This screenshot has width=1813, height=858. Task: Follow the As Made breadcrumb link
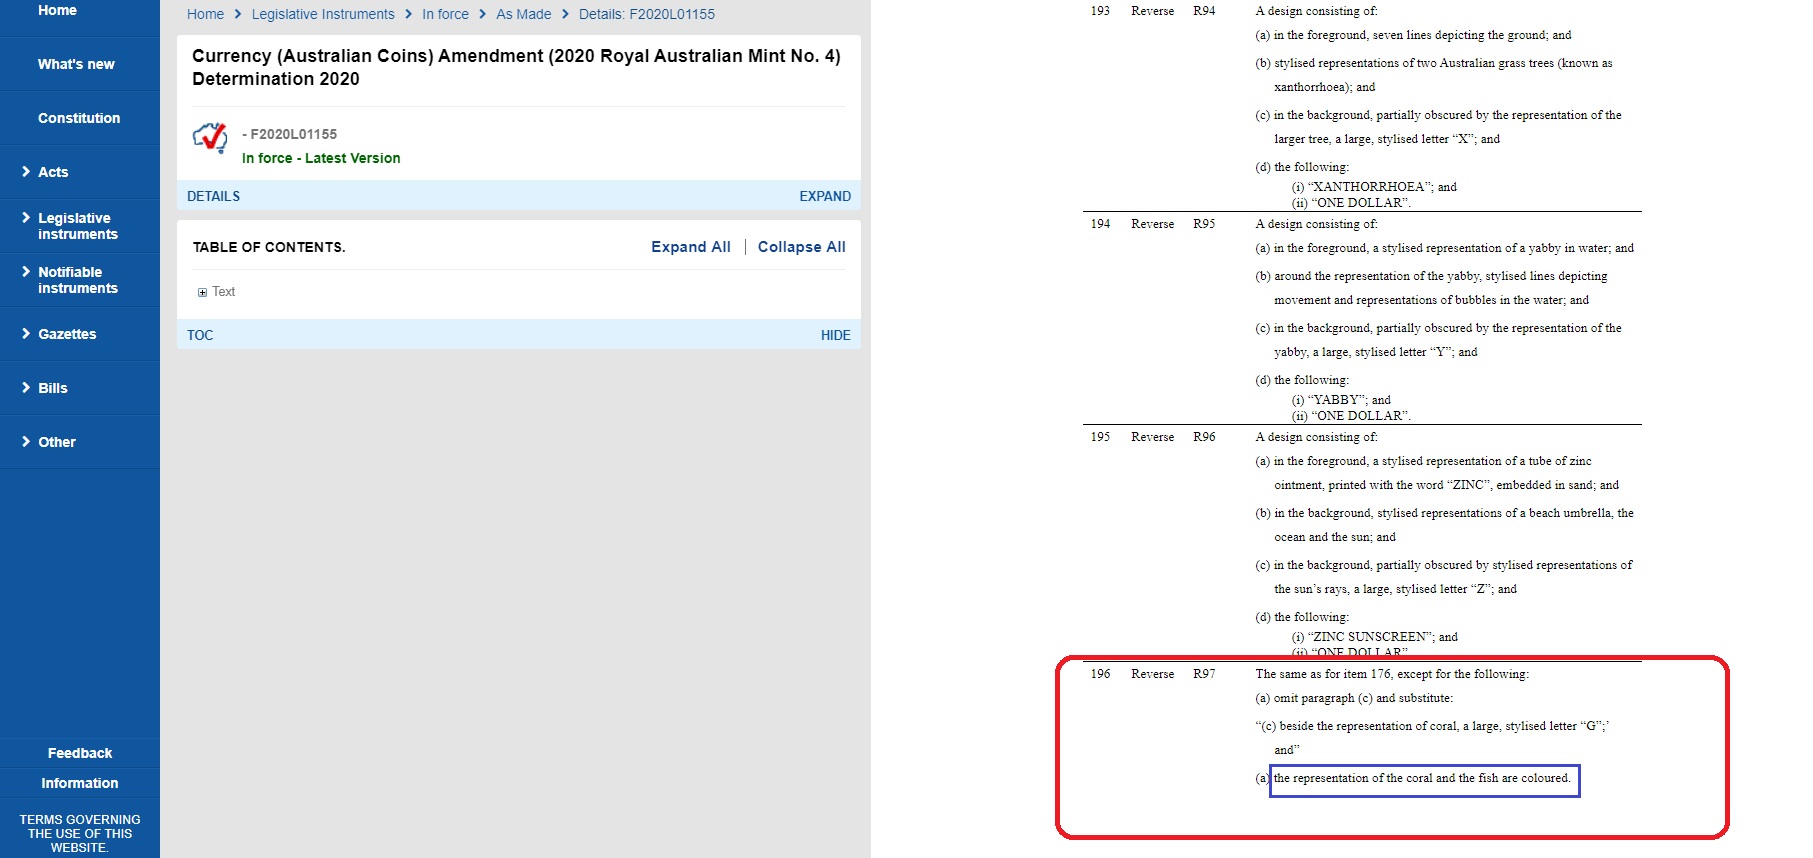524,14
